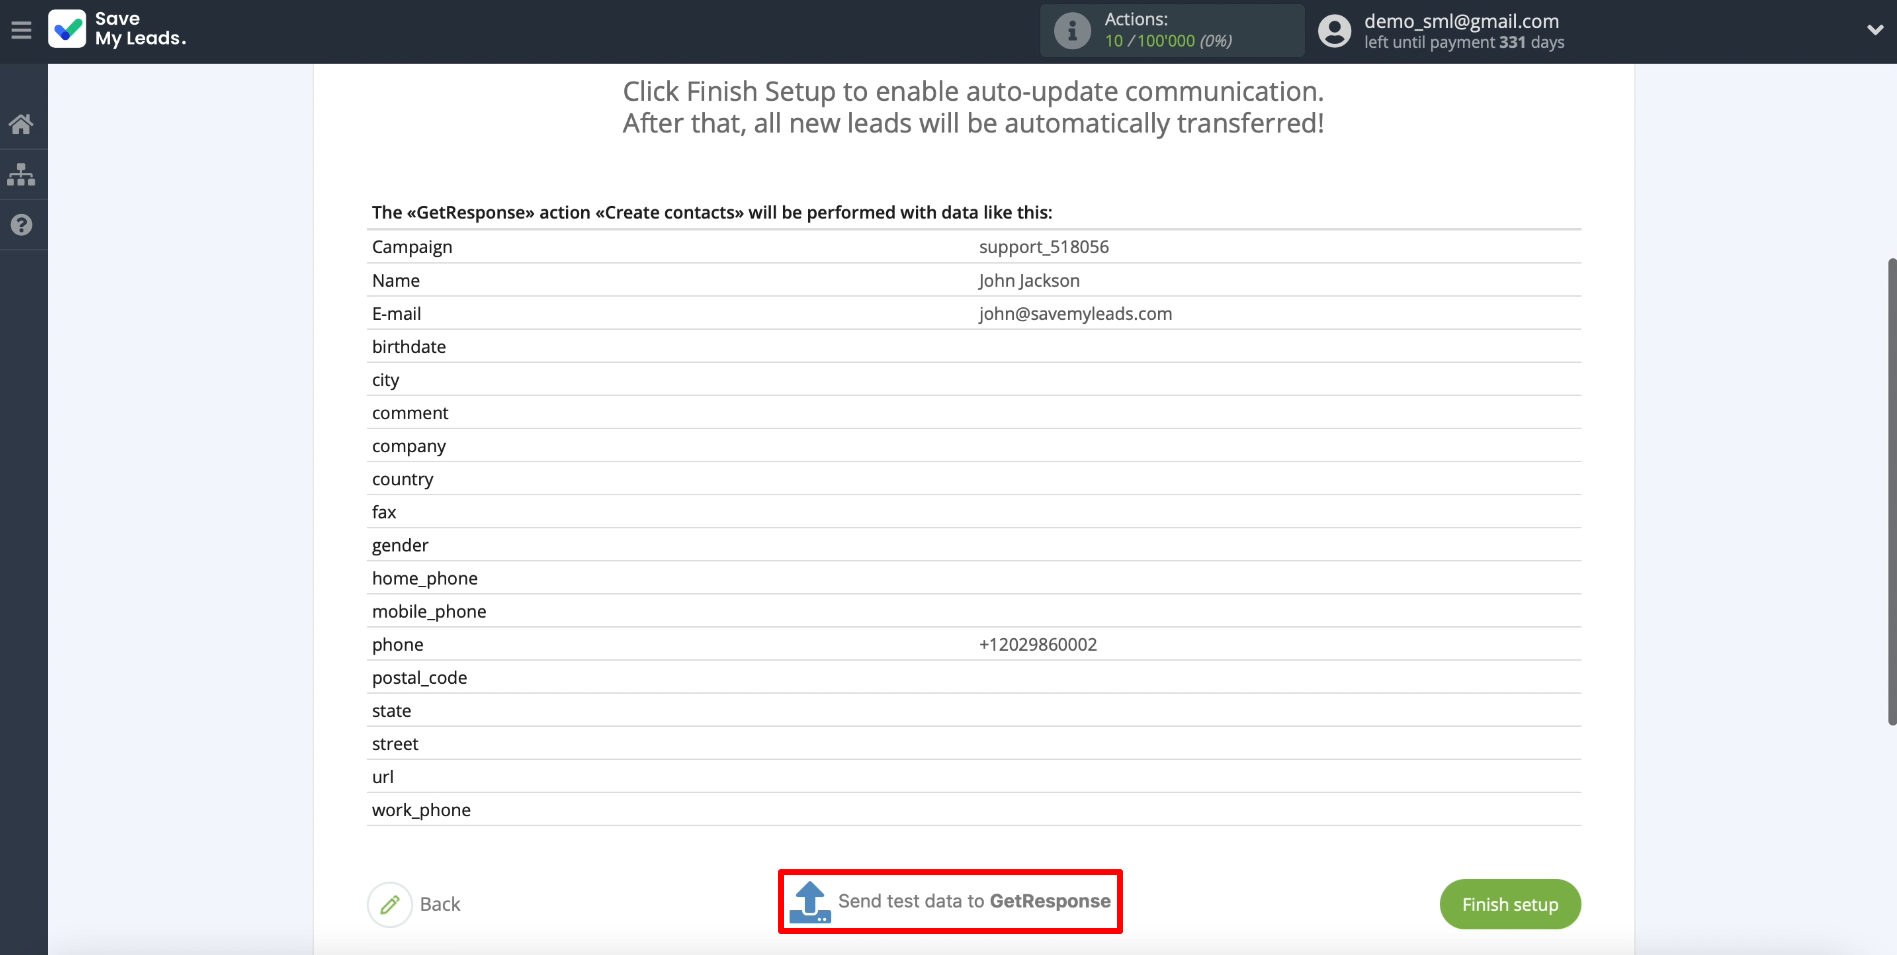The image size is (1897, 955).
Task: Click the Actions info icon
Action: [x=1072, y=31]
